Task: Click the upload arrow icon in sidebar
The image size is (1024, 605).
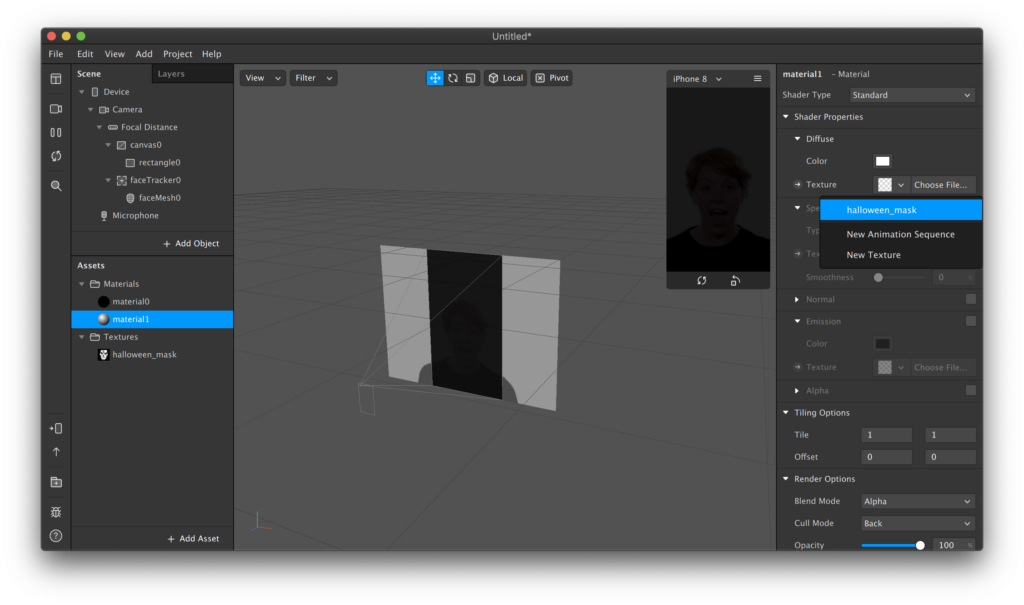Action: [56, 452]
